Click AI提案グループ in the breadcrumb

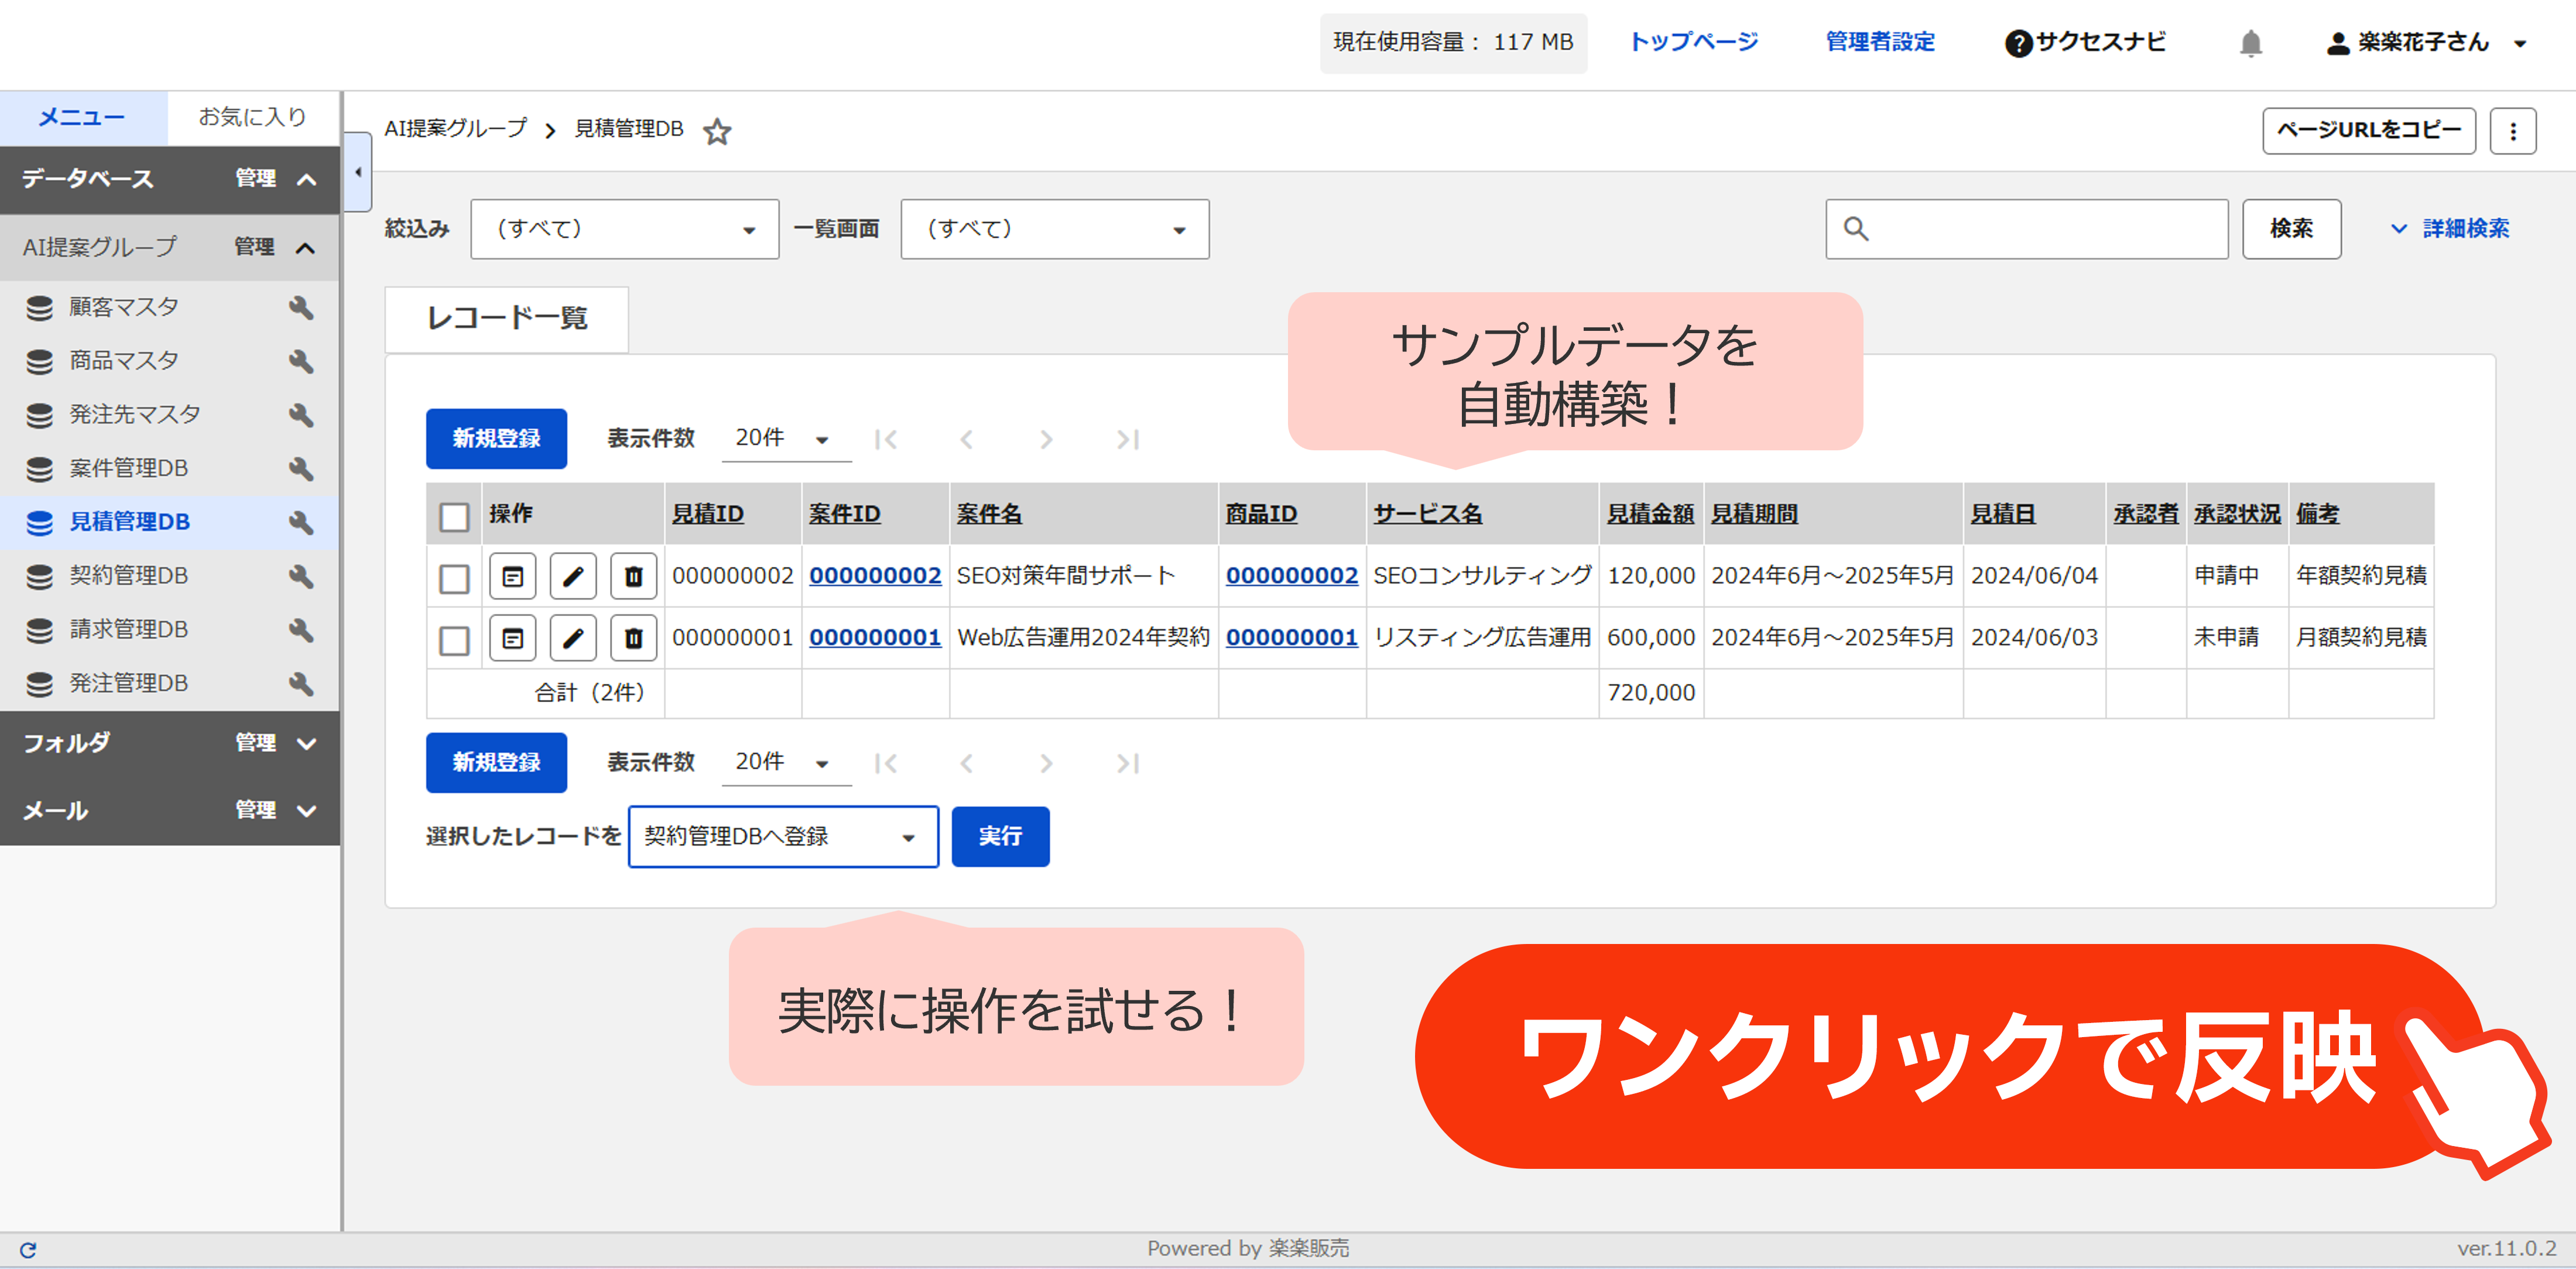point(455,129)
